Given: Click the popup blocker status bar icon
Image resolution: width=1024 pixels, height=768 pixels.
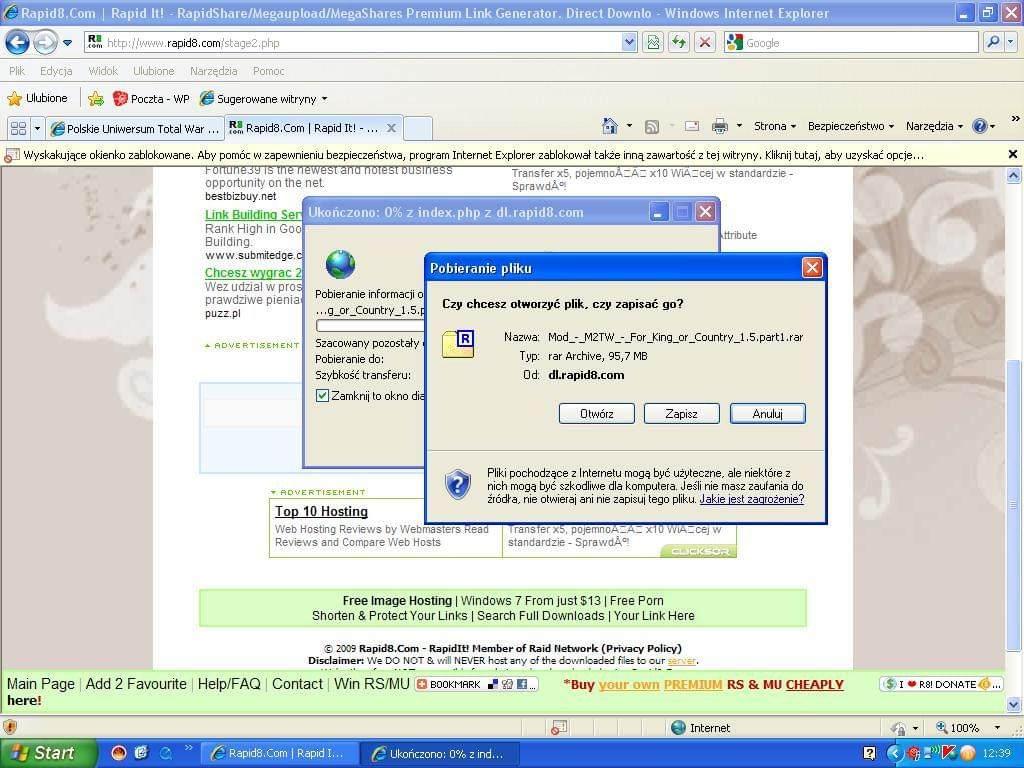Looking at the screenshot, I should click(x=558, y=728).
